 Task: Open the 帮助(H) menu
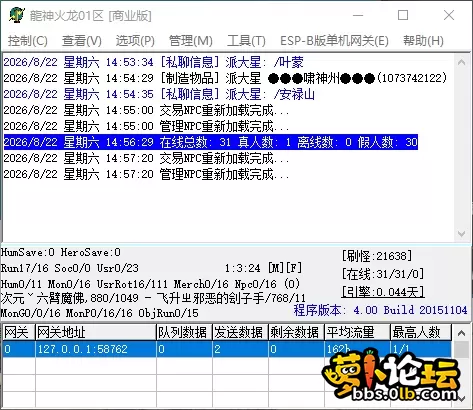[x=423, y=41]
